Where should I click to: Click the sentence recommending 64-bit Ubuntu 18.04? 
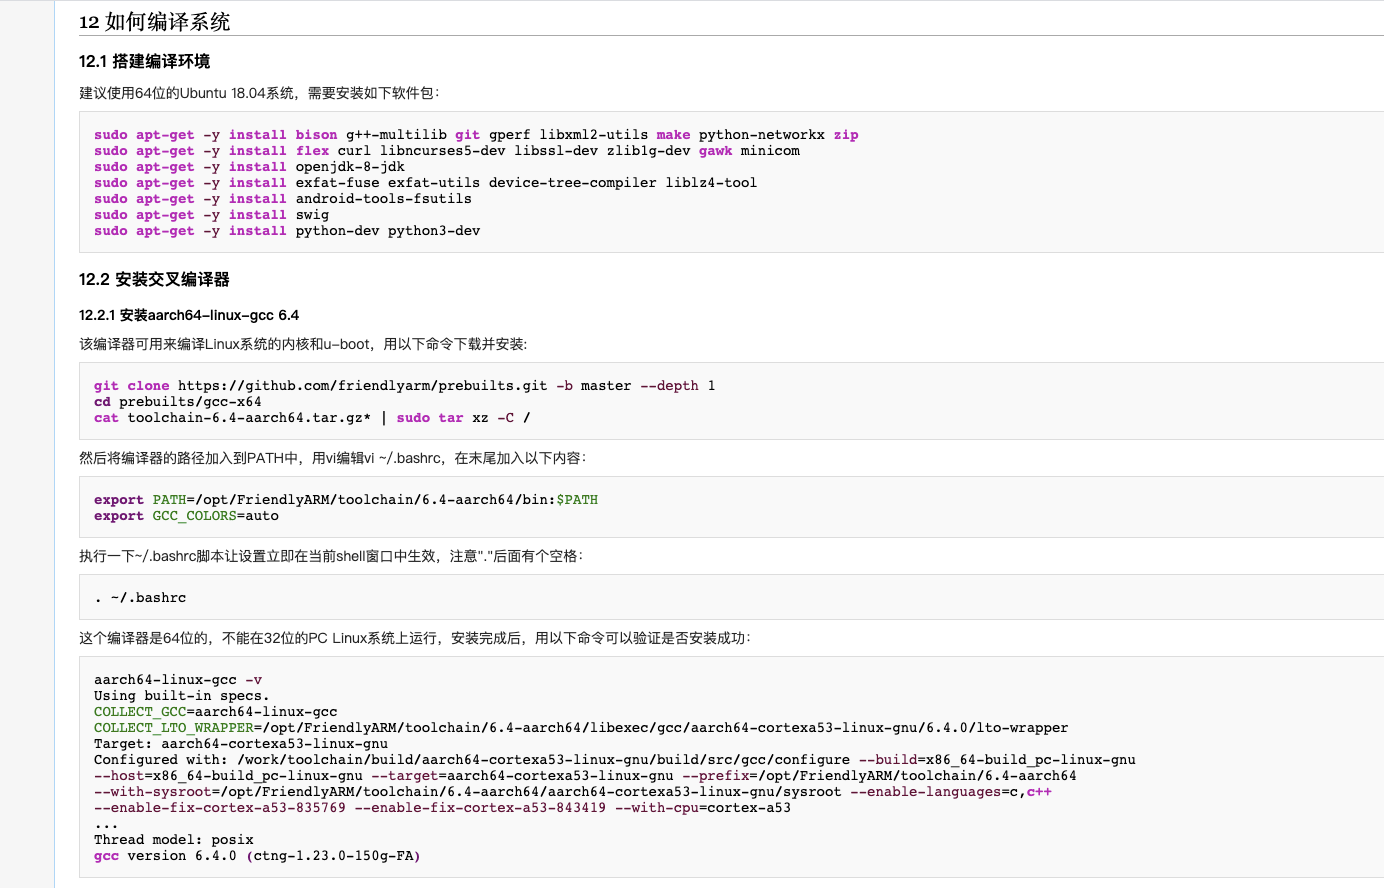[x=259, y=93]
